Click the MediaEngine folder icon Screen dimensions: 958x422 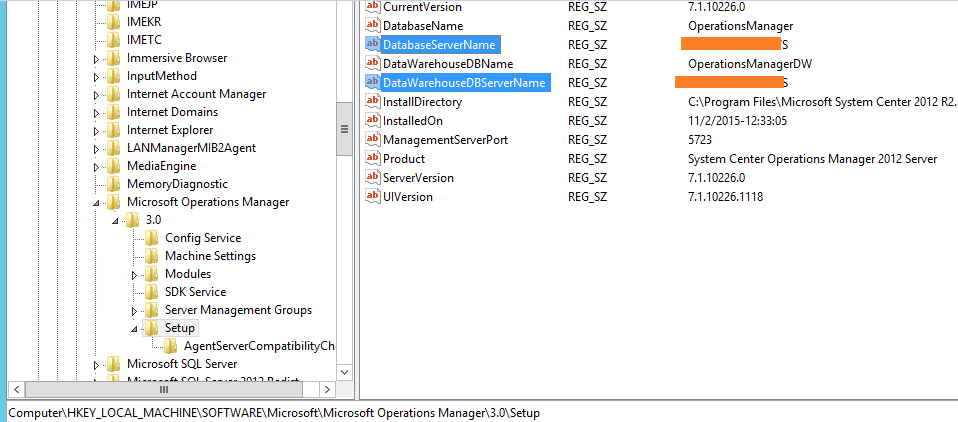click(114, 166)
